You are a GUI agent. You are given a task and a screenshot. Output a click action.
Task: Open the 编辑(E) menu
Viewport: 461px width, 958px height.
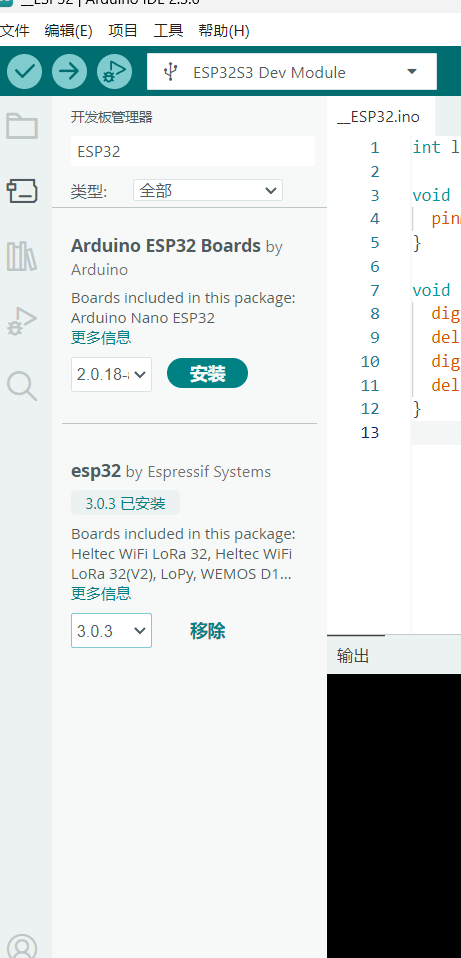68,31
